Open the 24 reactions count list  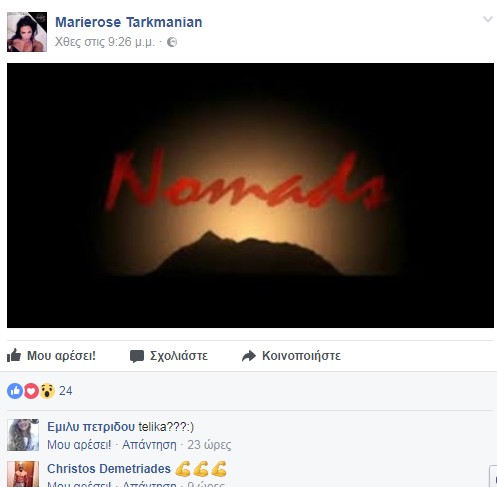pyautogui.click(x=66, y=391)
